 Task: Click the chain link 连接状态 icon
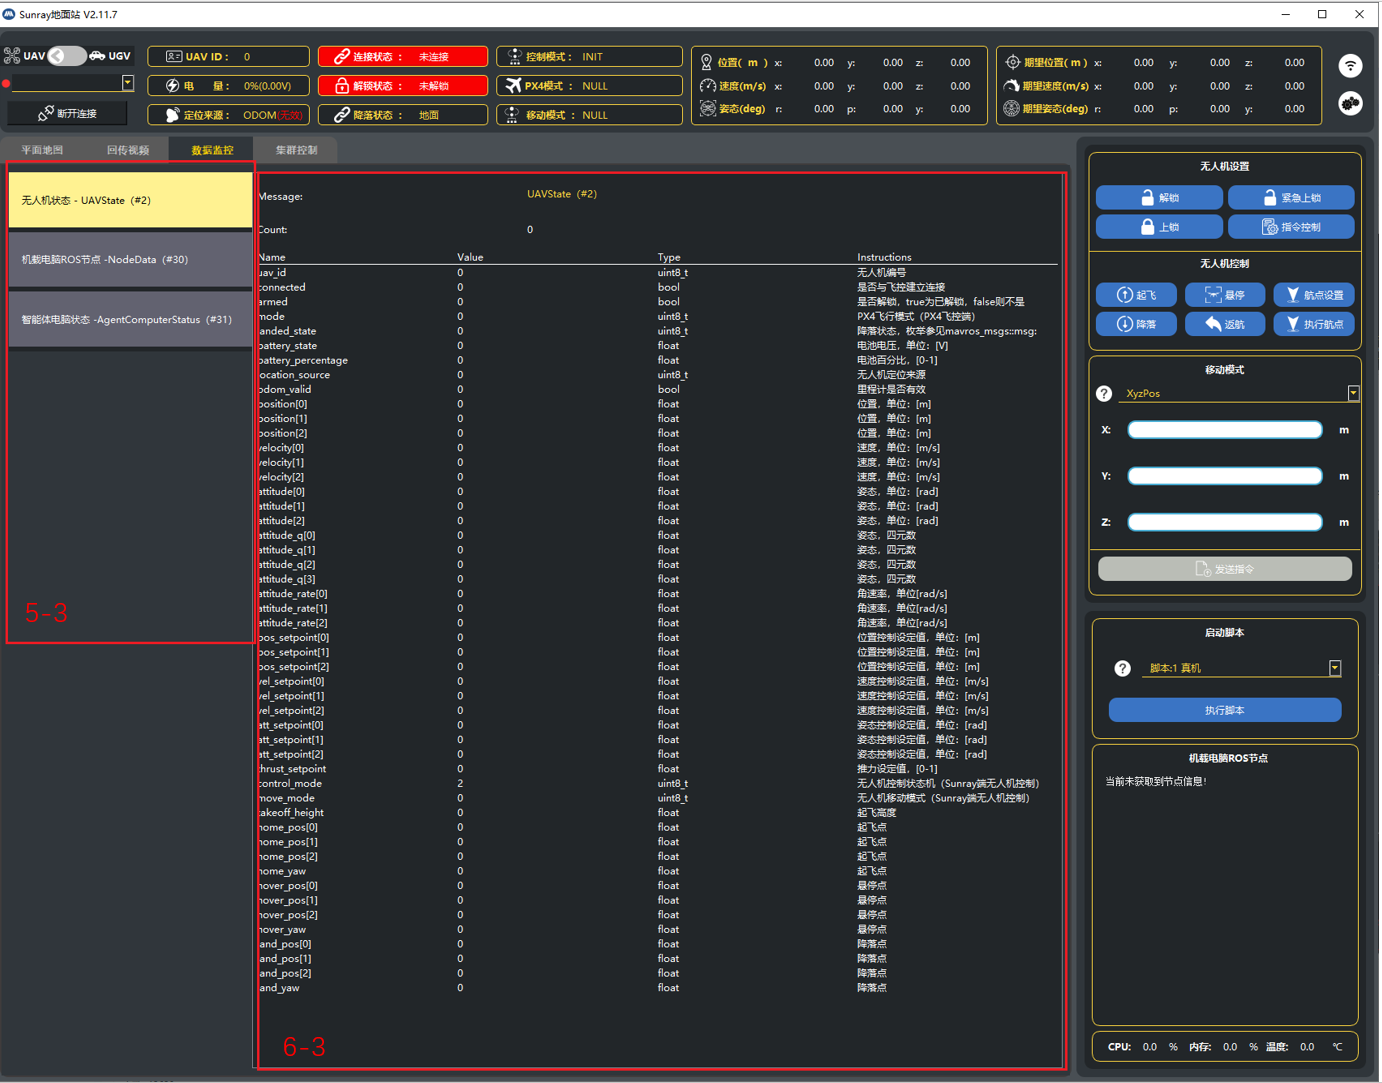[342, 57]
